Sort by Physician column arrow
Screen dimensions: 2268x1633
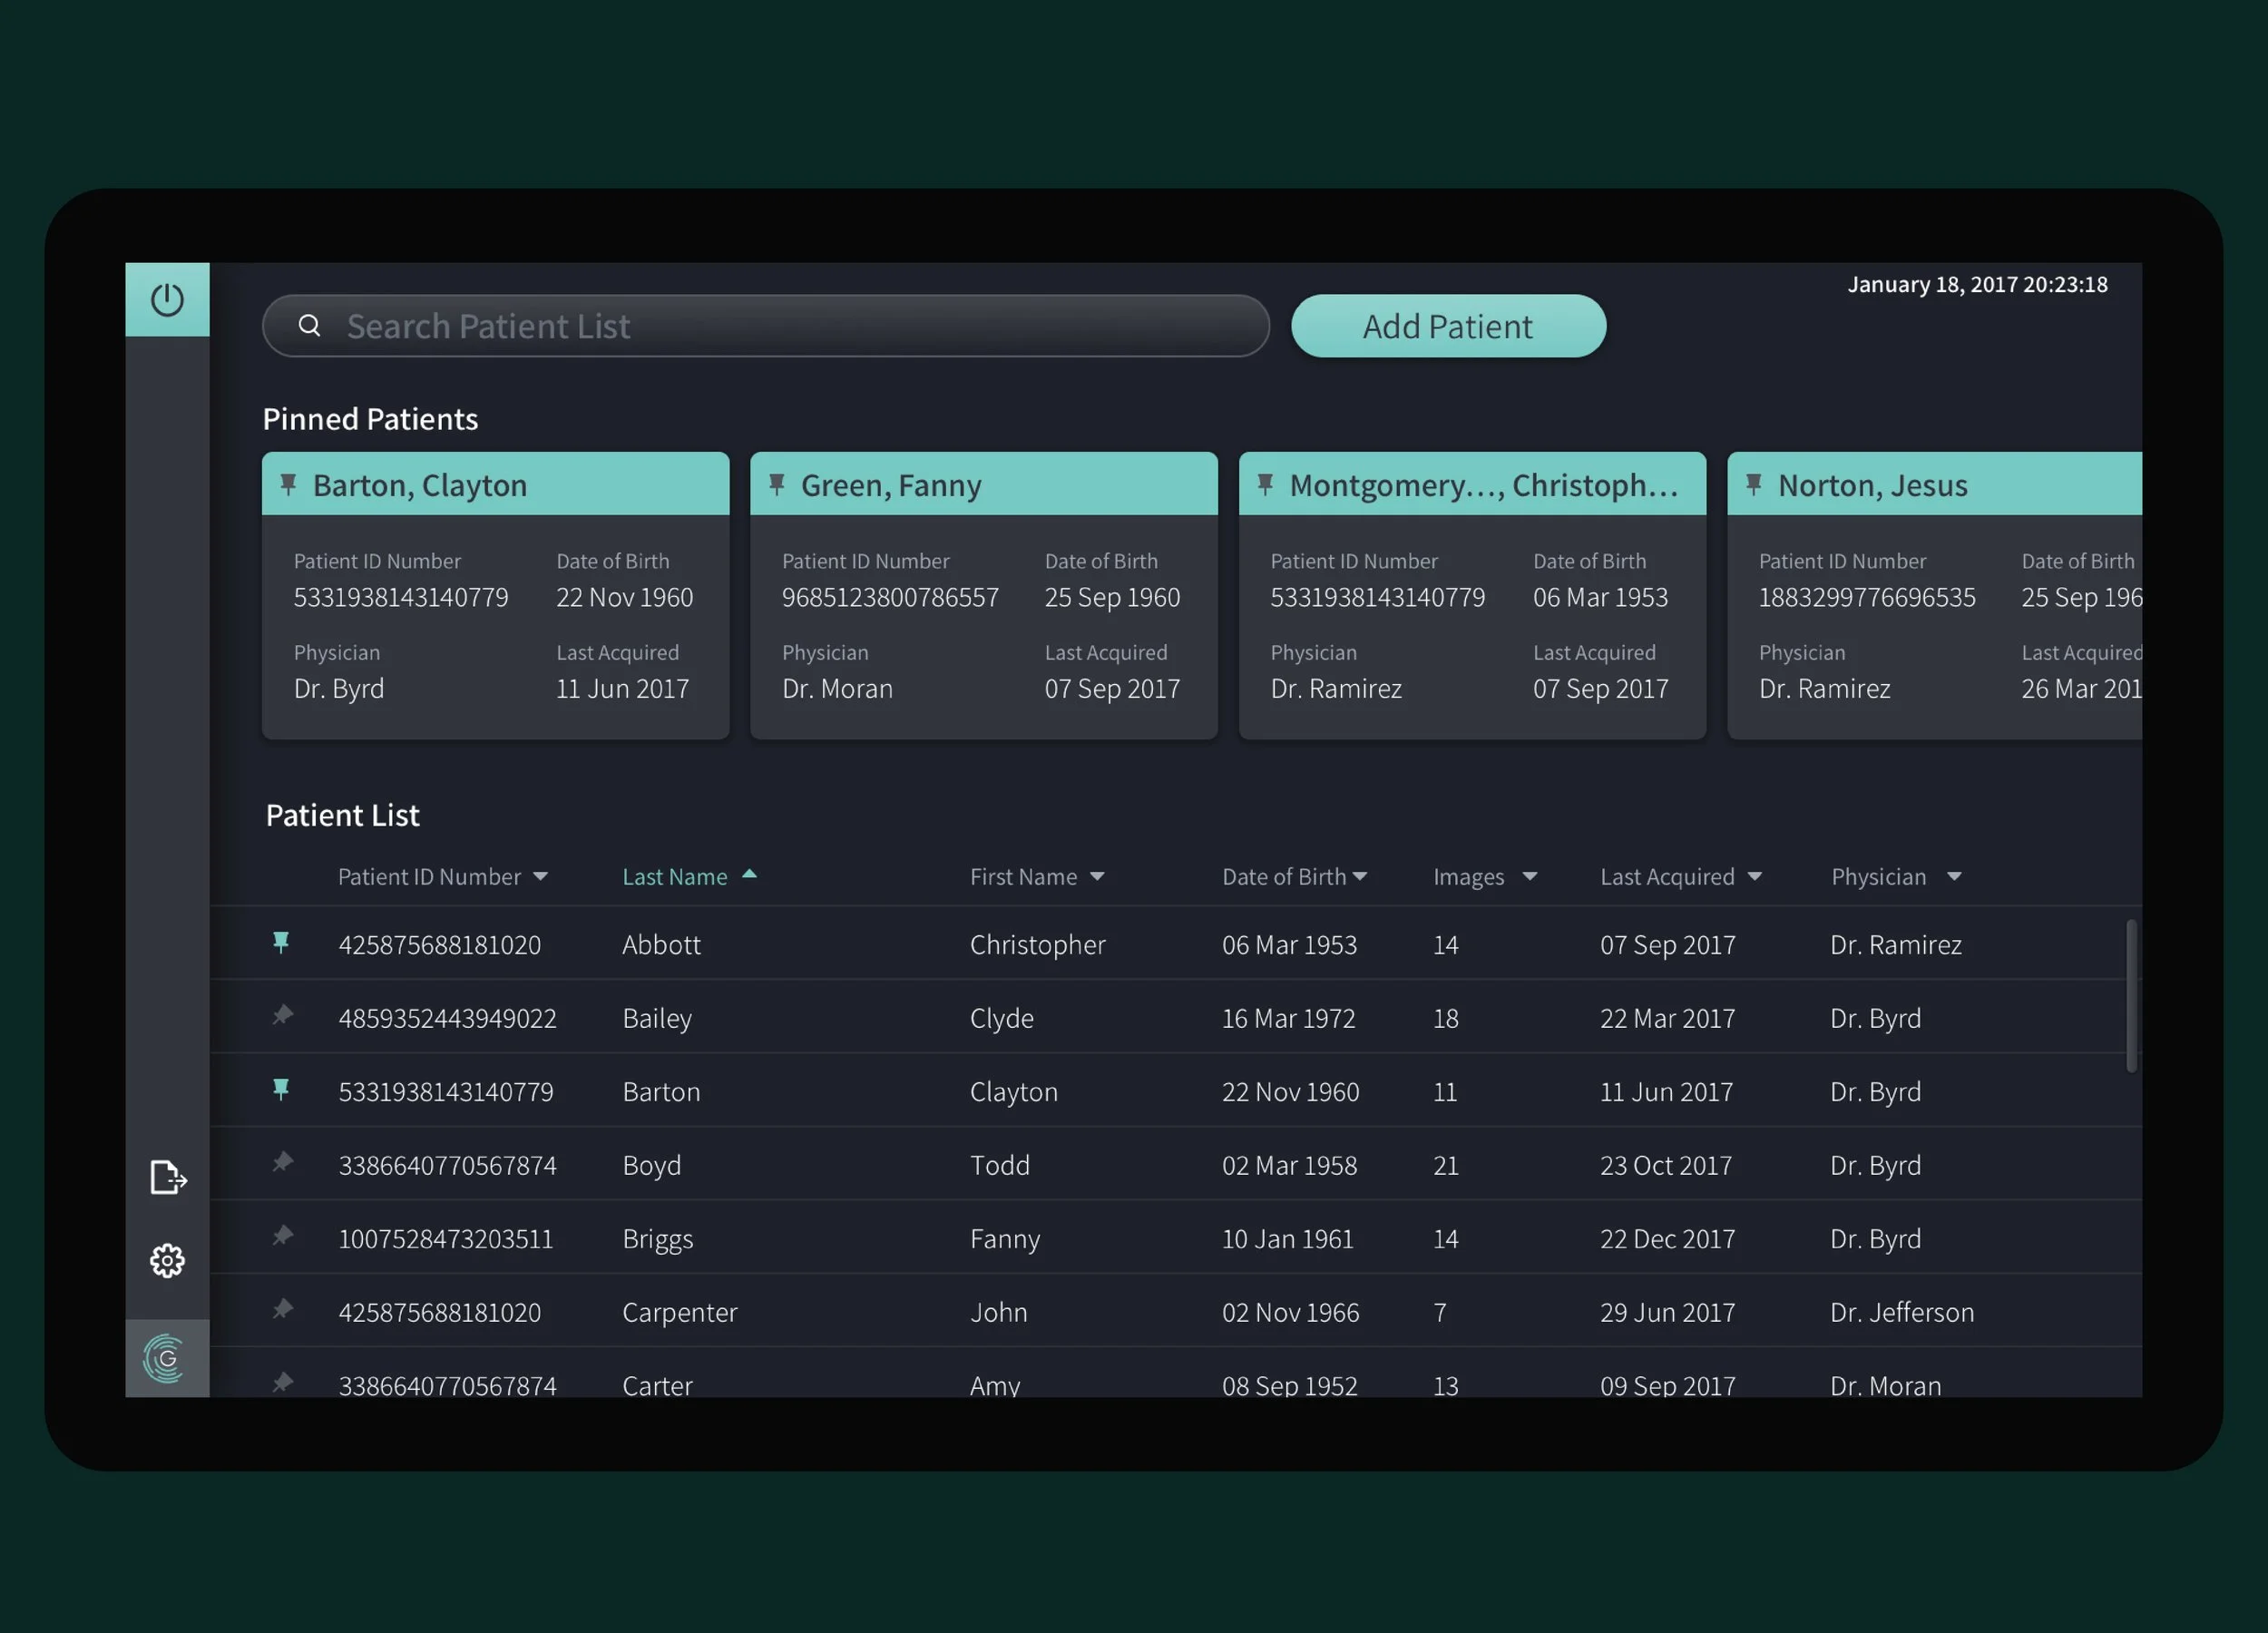(1953, 877)
